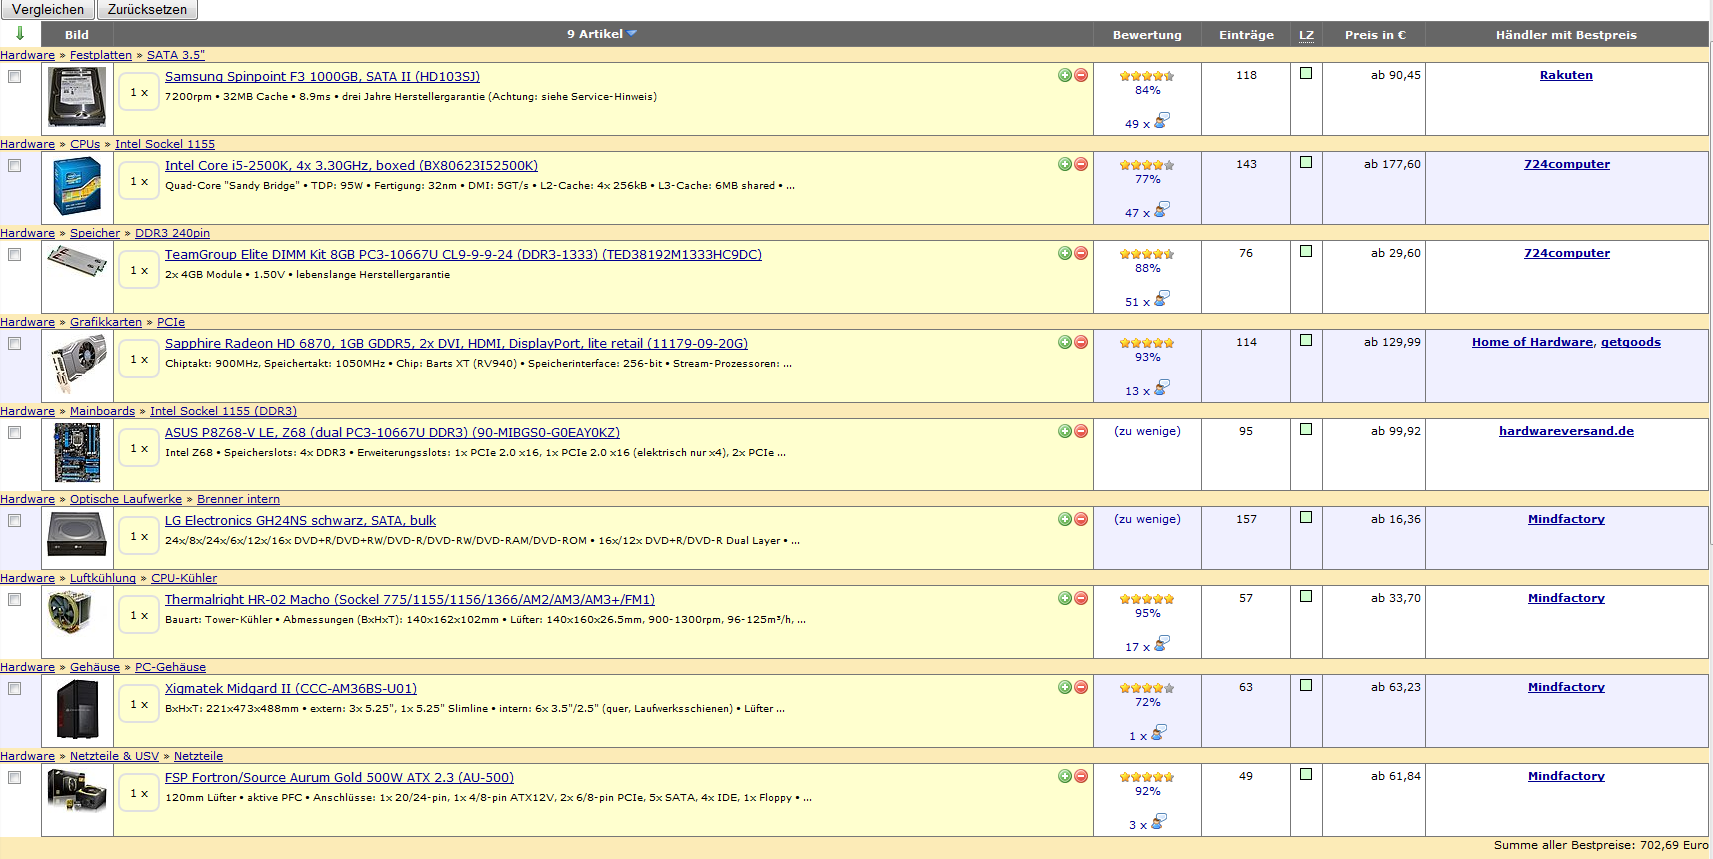Click green plus for LG Electronics GH24NS
Viewport: 1713px width, 859px height.
(x=1065, y=519)
